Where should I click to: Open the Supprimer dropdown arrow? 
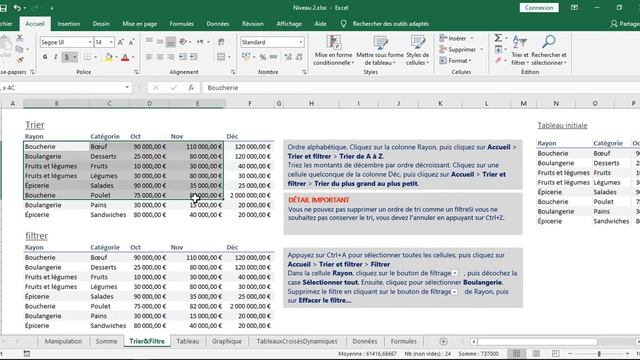pos(482,49)
